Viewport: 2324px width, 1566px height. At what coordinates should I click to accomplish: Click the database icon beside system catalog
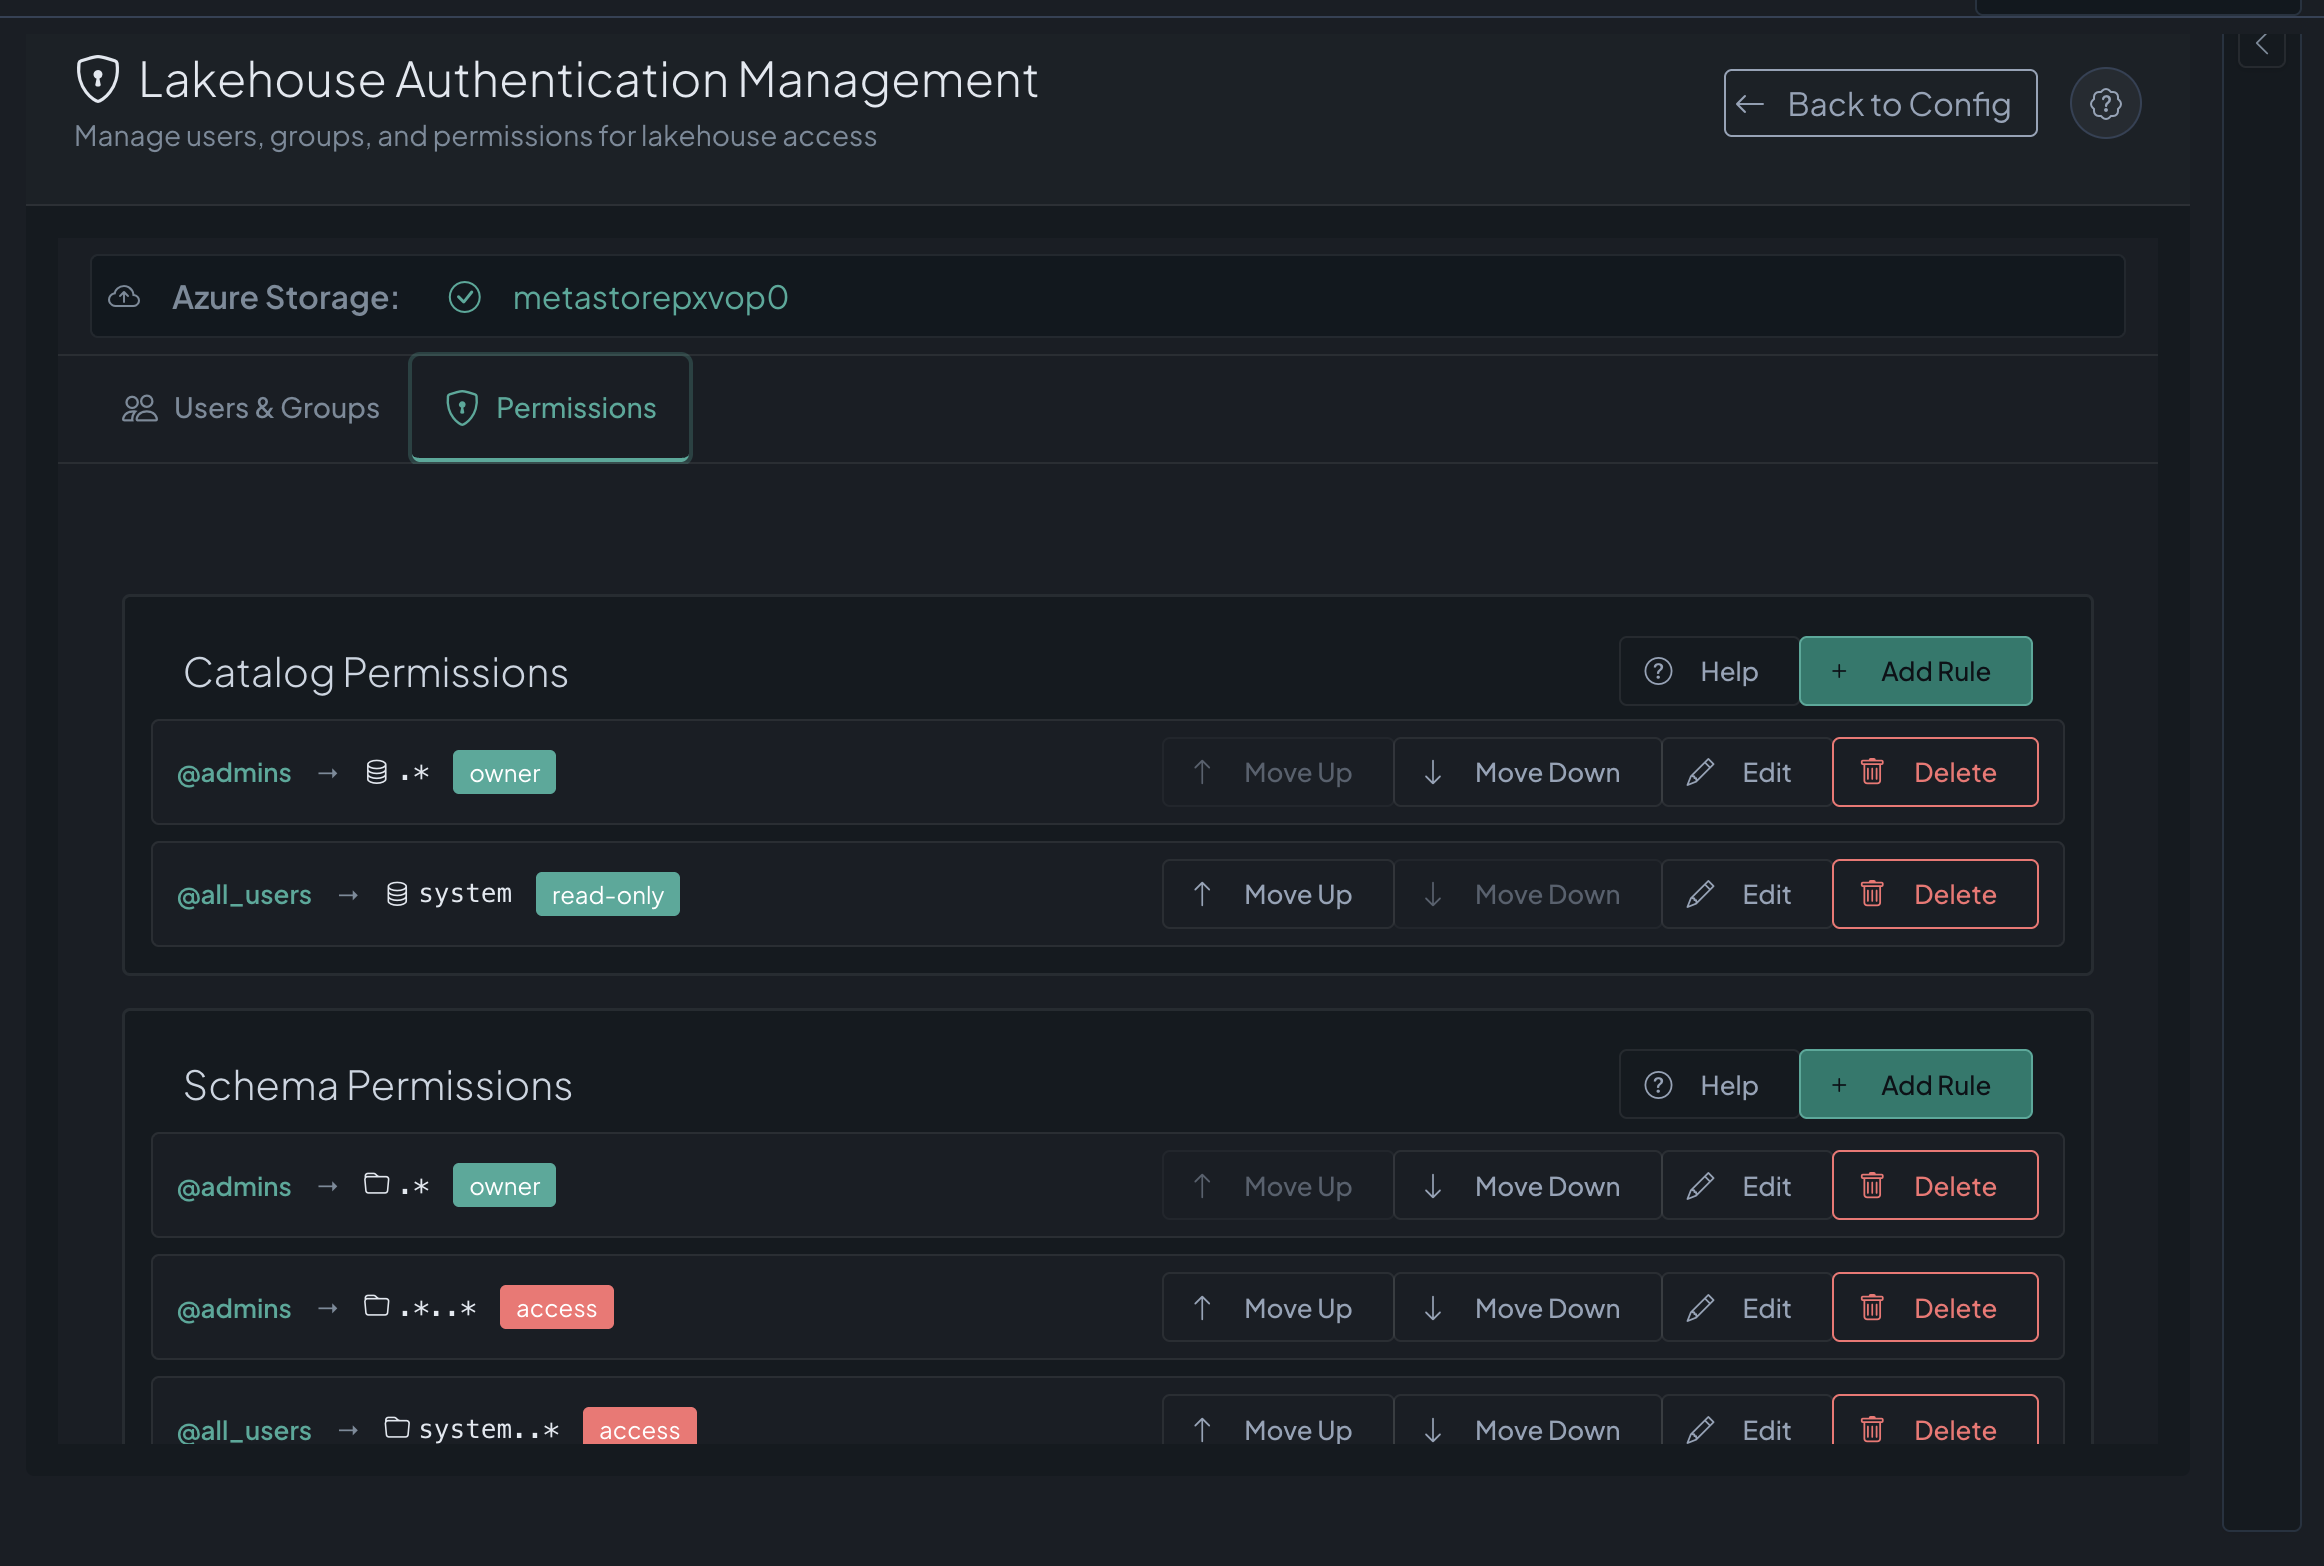point(397,894)
